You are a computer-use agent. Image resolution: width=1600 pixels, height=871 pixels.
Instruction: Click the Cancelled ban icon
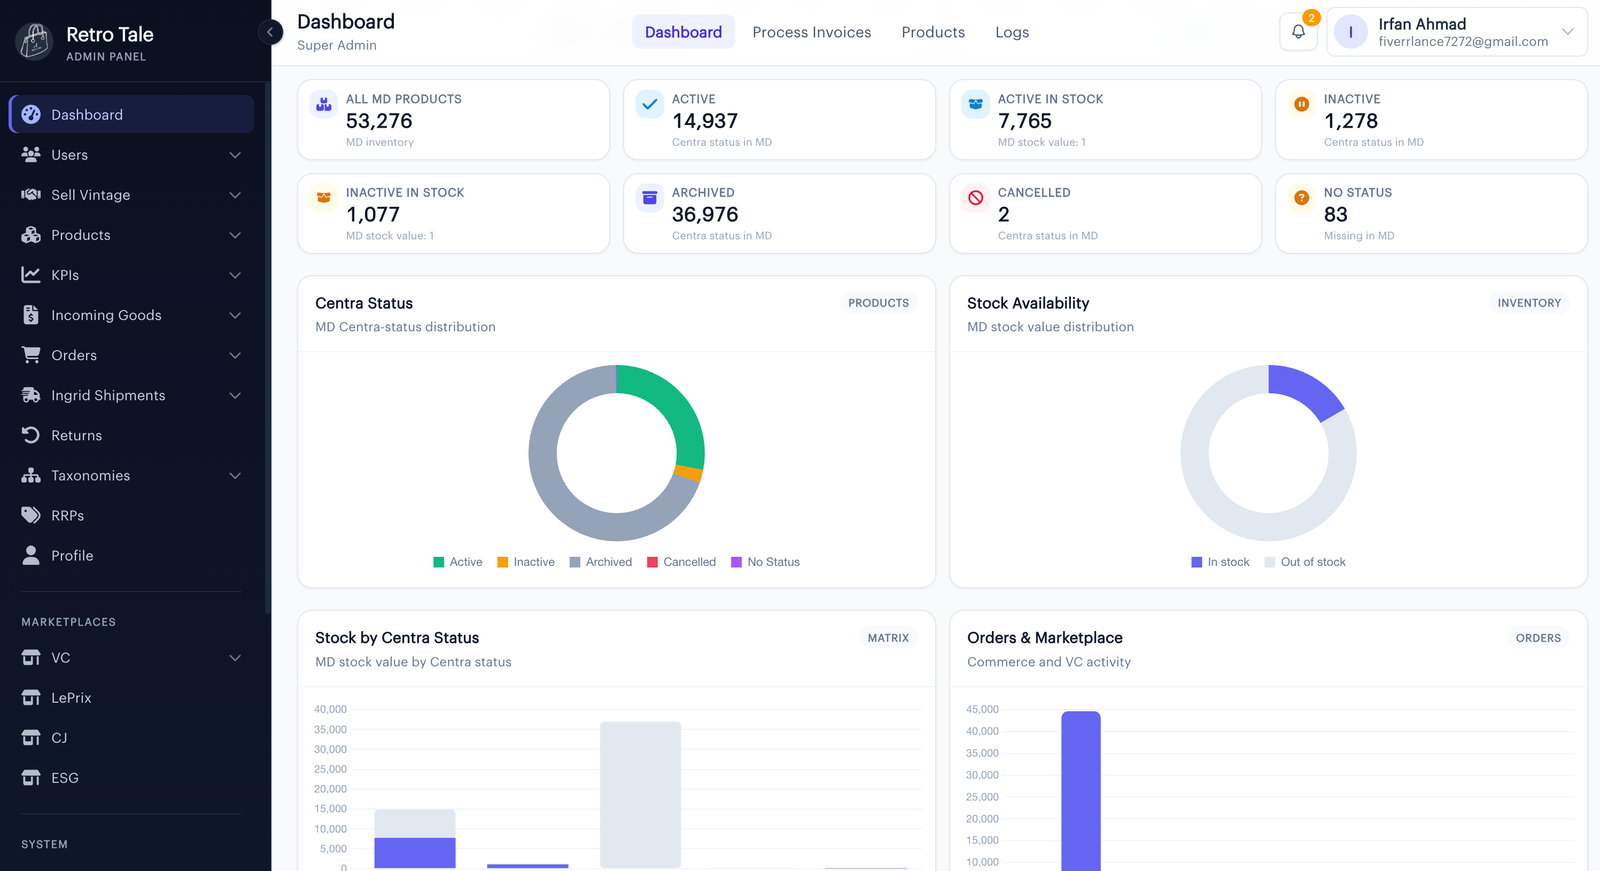[x=976, y=198]
